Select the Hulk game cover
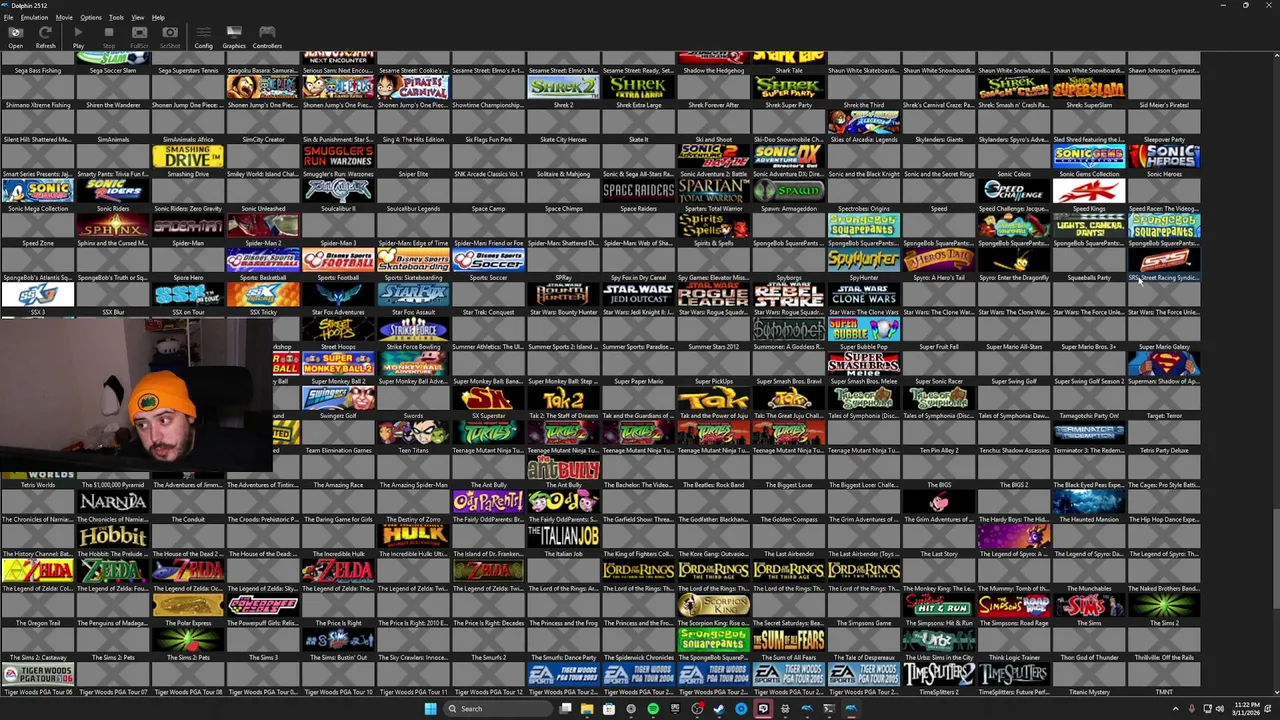1280x720 pixels. point(413,536)
